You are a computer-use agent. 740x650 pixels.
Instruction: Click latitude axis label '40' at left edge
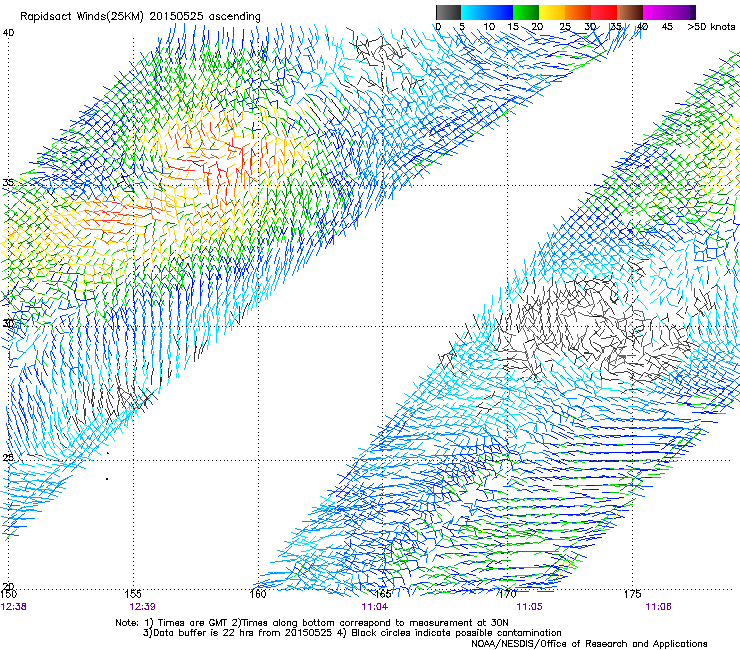pos(8,33)
